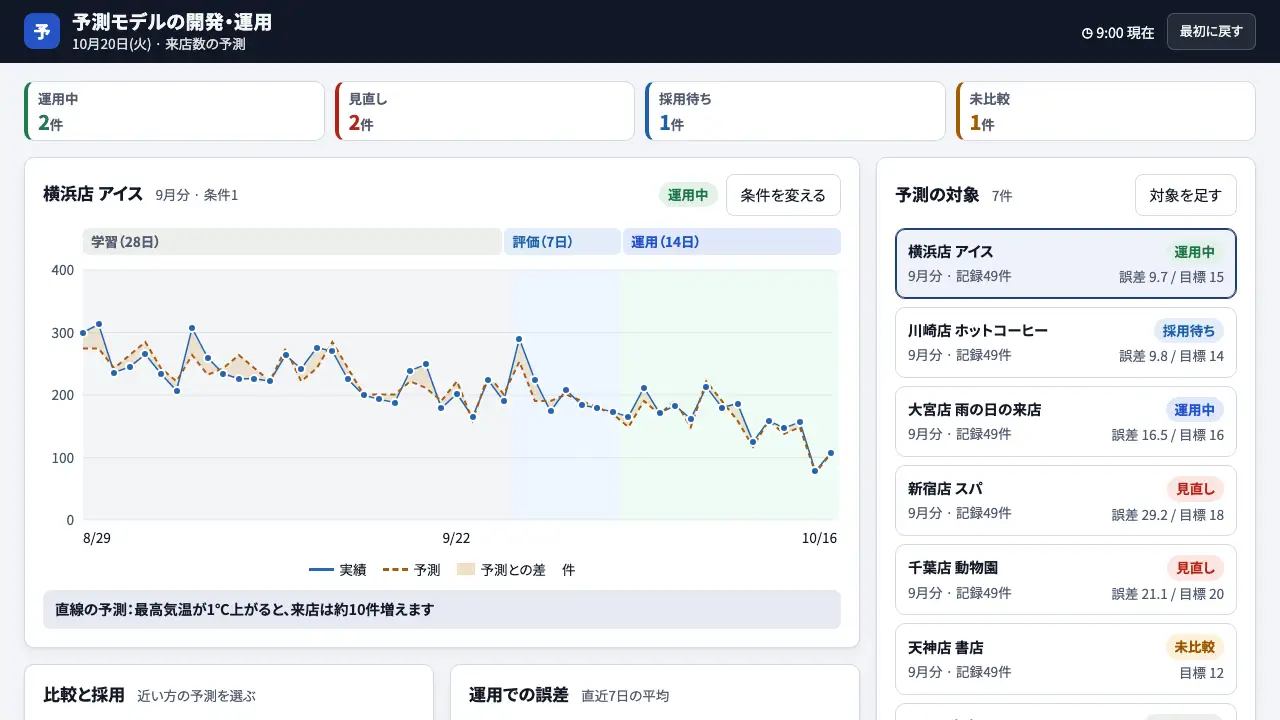Click the 予測の対象 panel heading
This screenshot has height=720, width=1280.
coord(937,195)
